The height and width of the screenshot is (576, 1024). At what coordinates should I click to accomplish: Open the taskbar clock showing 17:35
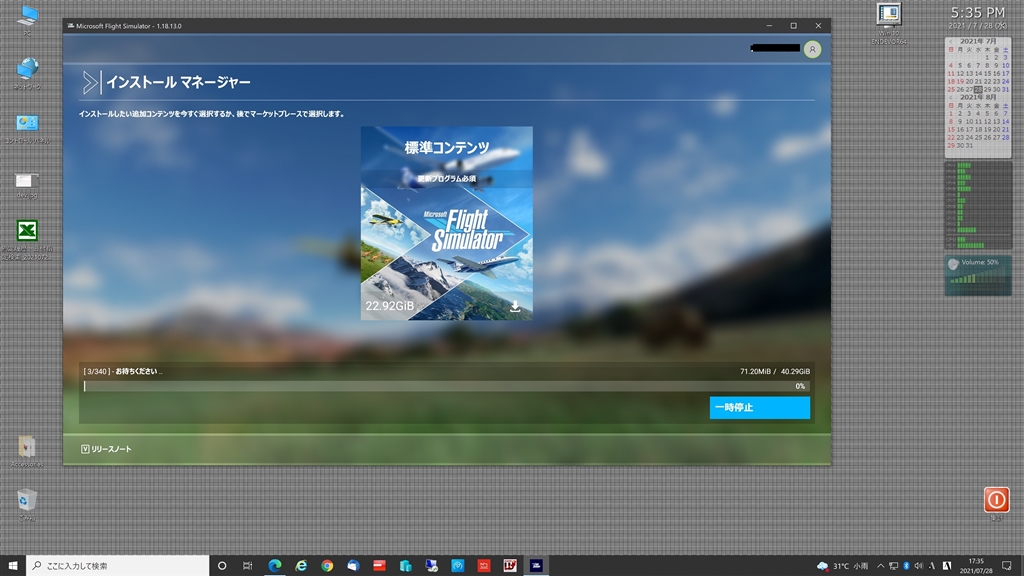(x=976, y=566)
